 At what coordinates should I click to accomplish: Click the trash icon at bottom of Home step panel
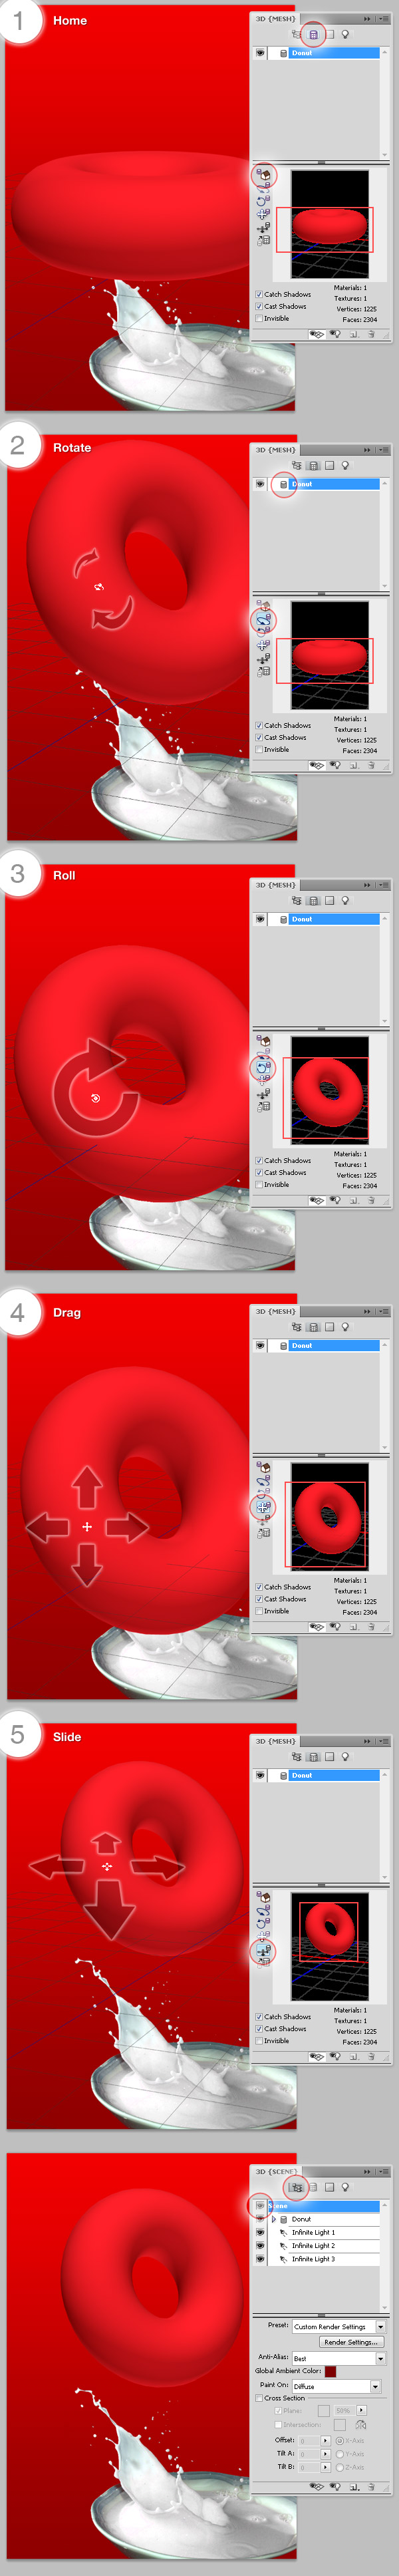click(x=371, y=335)
